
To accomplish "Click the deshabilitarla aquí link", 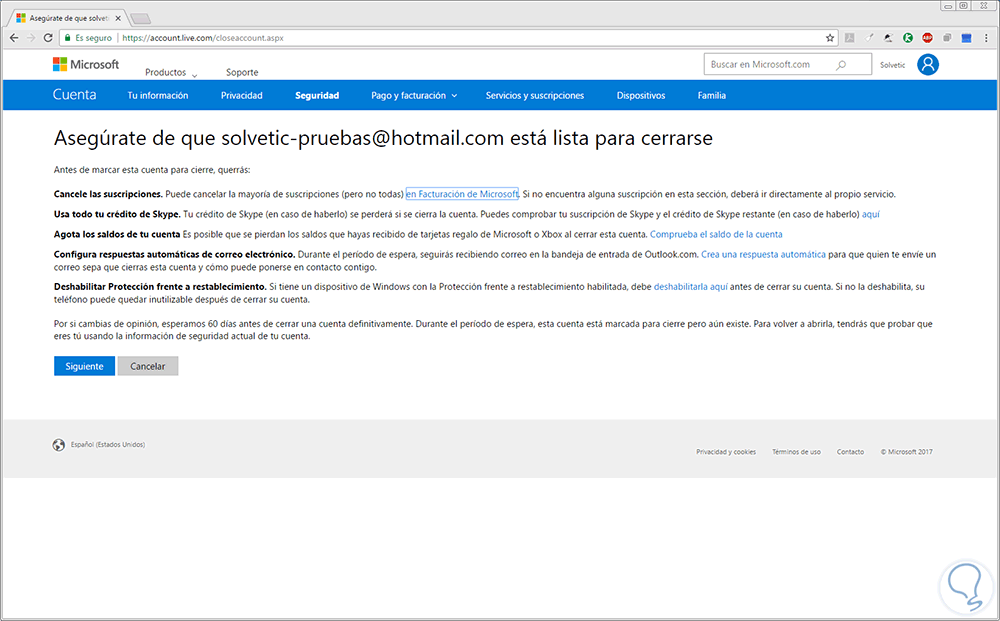I will click(x=691, y=287).
